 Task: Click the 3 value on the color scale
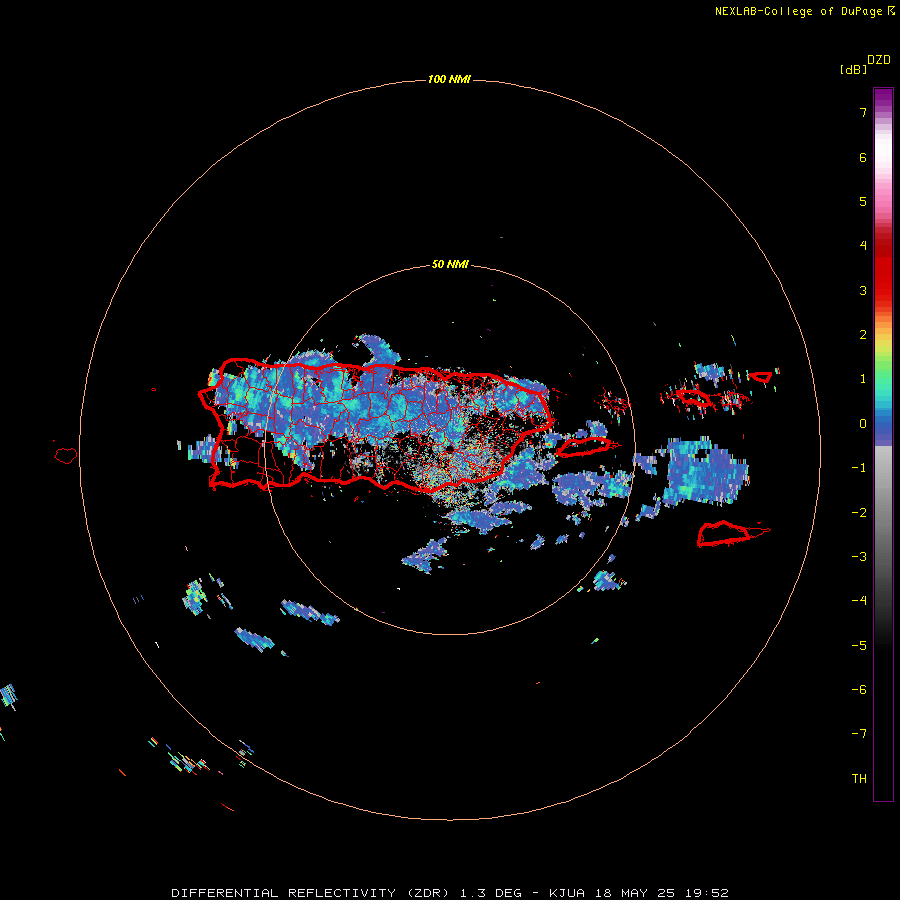[863, 290]
